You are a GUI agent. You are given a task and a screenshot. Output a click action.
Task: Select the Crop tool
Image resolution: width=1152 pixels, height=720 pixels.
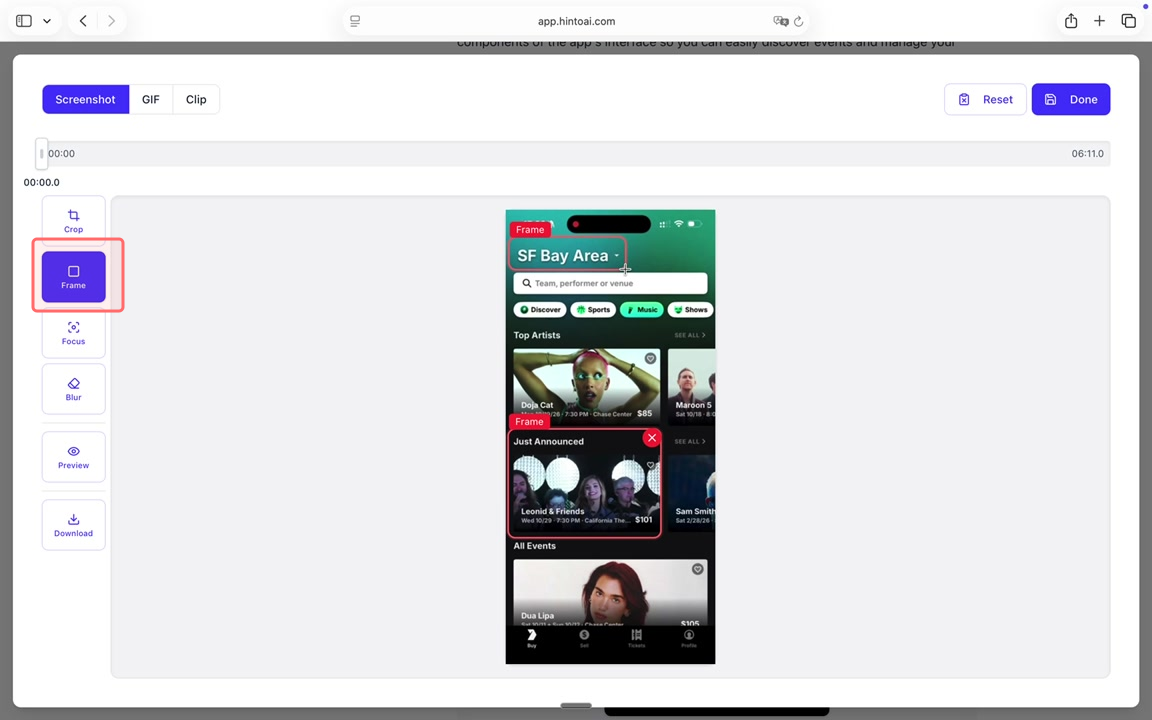coord(73,221)
